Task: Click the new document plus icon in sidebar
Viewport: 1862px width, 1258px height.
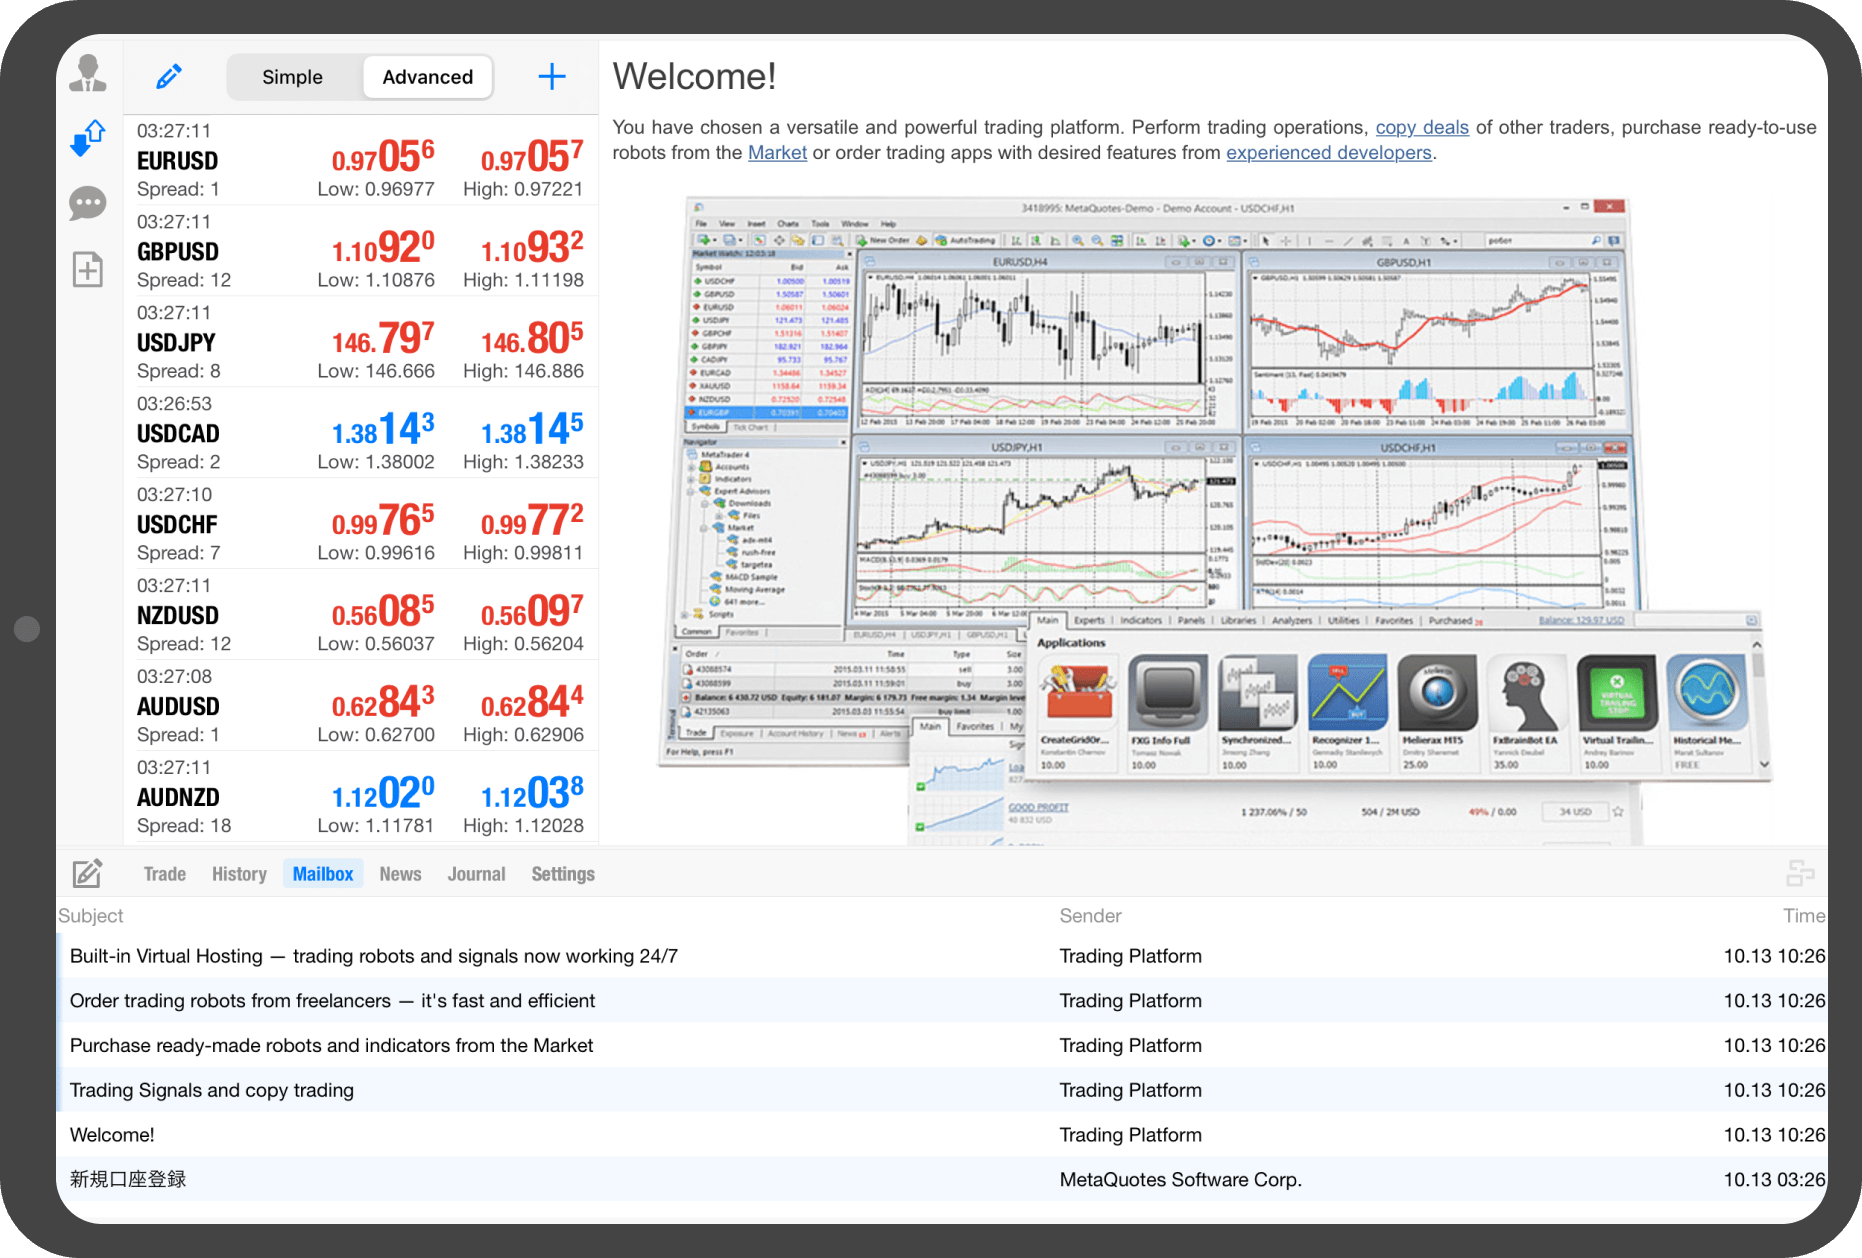Action: pos(88,269)
